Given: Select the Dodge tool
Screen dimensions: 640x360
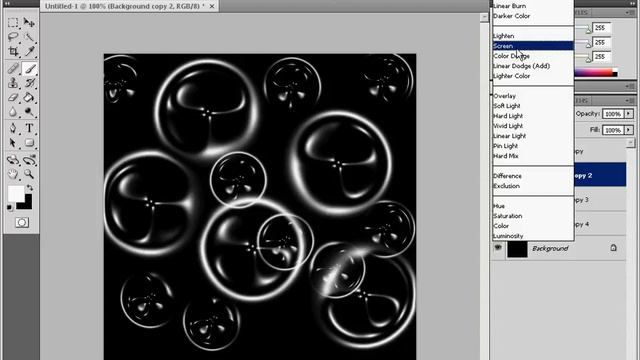Looking at the screenshot, I should click(x=29, y=111).
